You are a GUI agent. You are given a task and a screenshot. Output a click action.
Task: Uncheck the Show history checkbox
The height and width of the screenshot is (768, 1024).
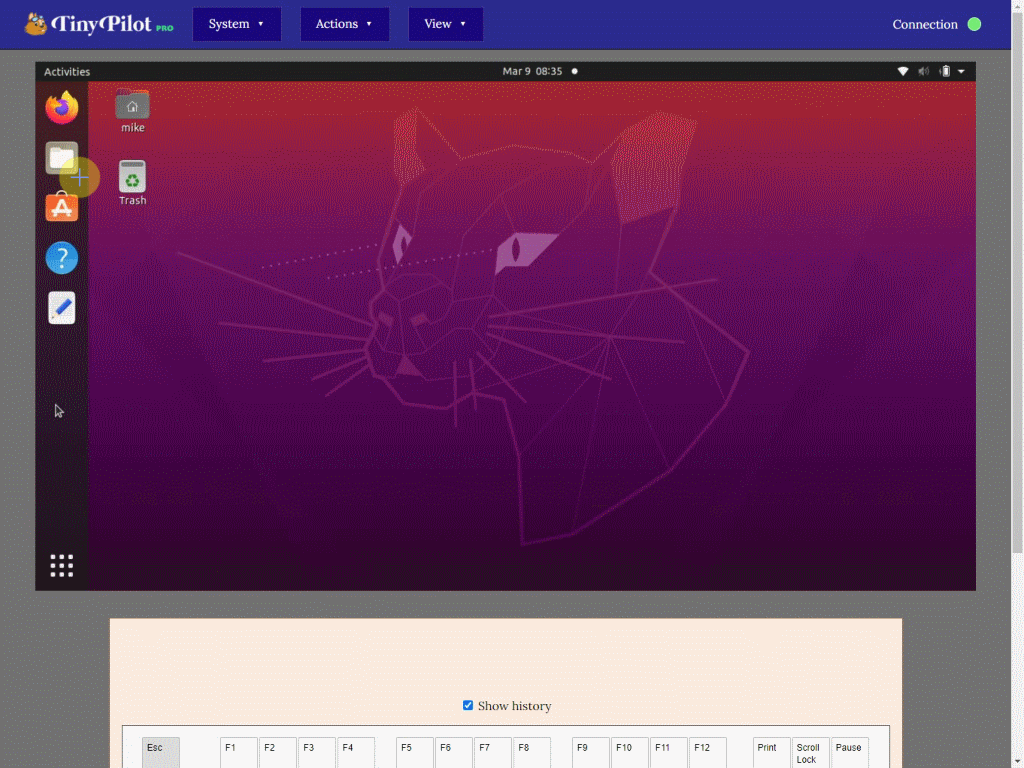click(x=468, y=705)
